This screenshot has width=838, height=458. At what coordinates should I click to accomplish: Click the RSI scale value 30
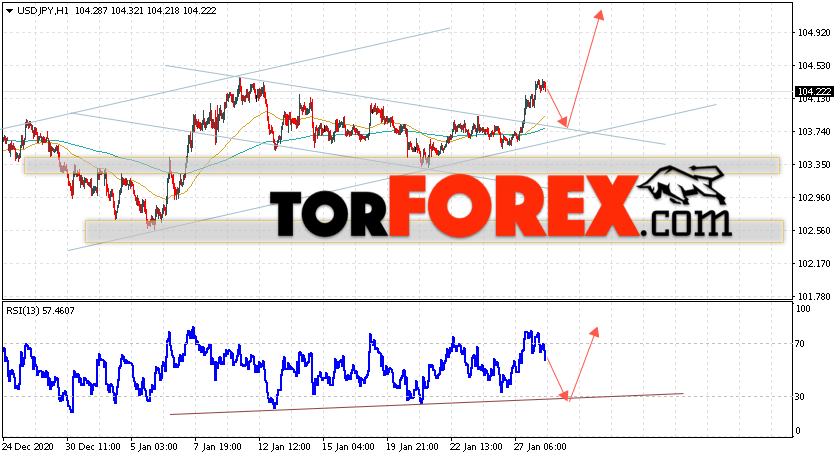tap(800, 397)
